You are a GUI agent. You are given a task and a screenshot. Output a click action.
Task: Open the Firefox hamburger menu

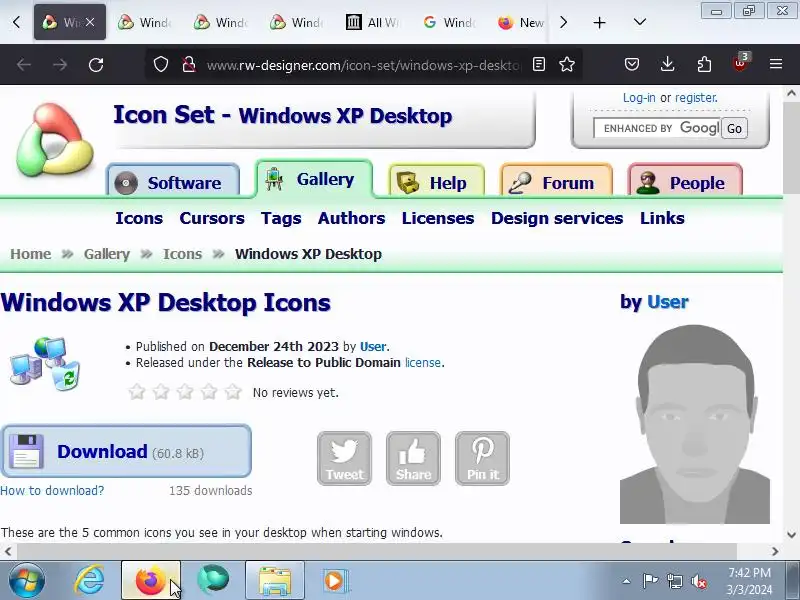click(x=776, y=64)
